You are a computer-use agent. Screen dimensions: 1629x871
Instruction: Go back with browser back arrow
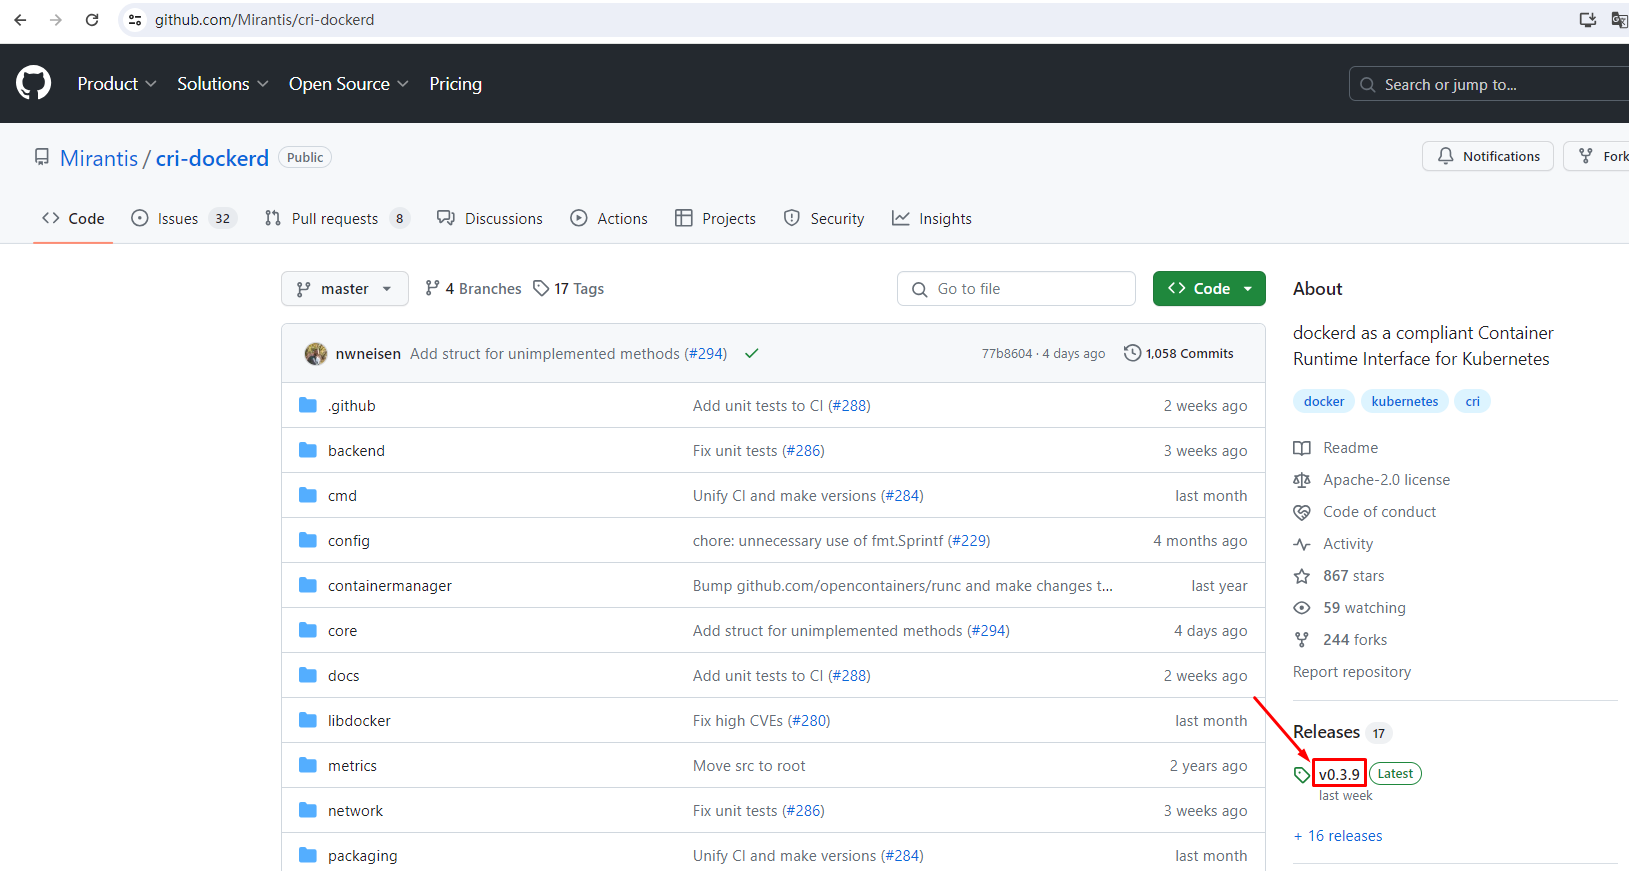click(20, 19)
